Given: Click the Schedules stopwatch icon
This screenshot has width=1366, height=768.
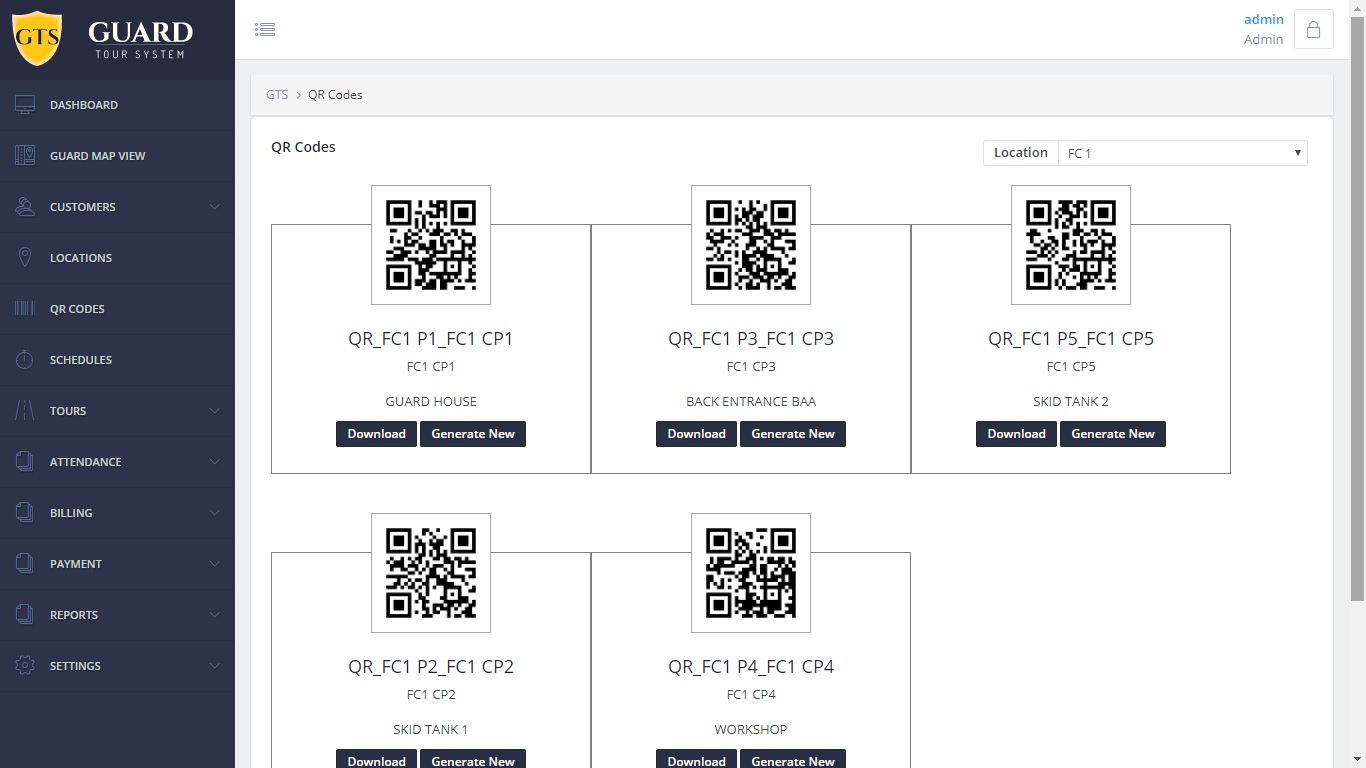Looking at the screenshot, I should click(x=25, y=360).
